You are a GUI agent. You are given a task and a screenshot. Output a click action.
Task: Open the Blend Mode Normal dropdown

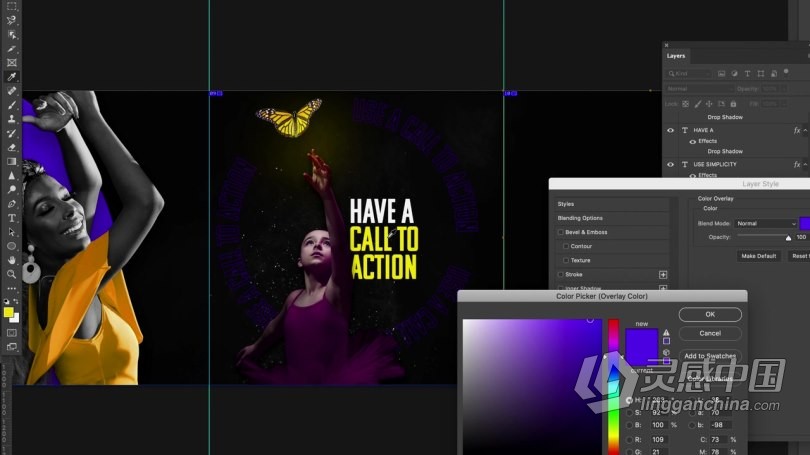click(766, 223)
